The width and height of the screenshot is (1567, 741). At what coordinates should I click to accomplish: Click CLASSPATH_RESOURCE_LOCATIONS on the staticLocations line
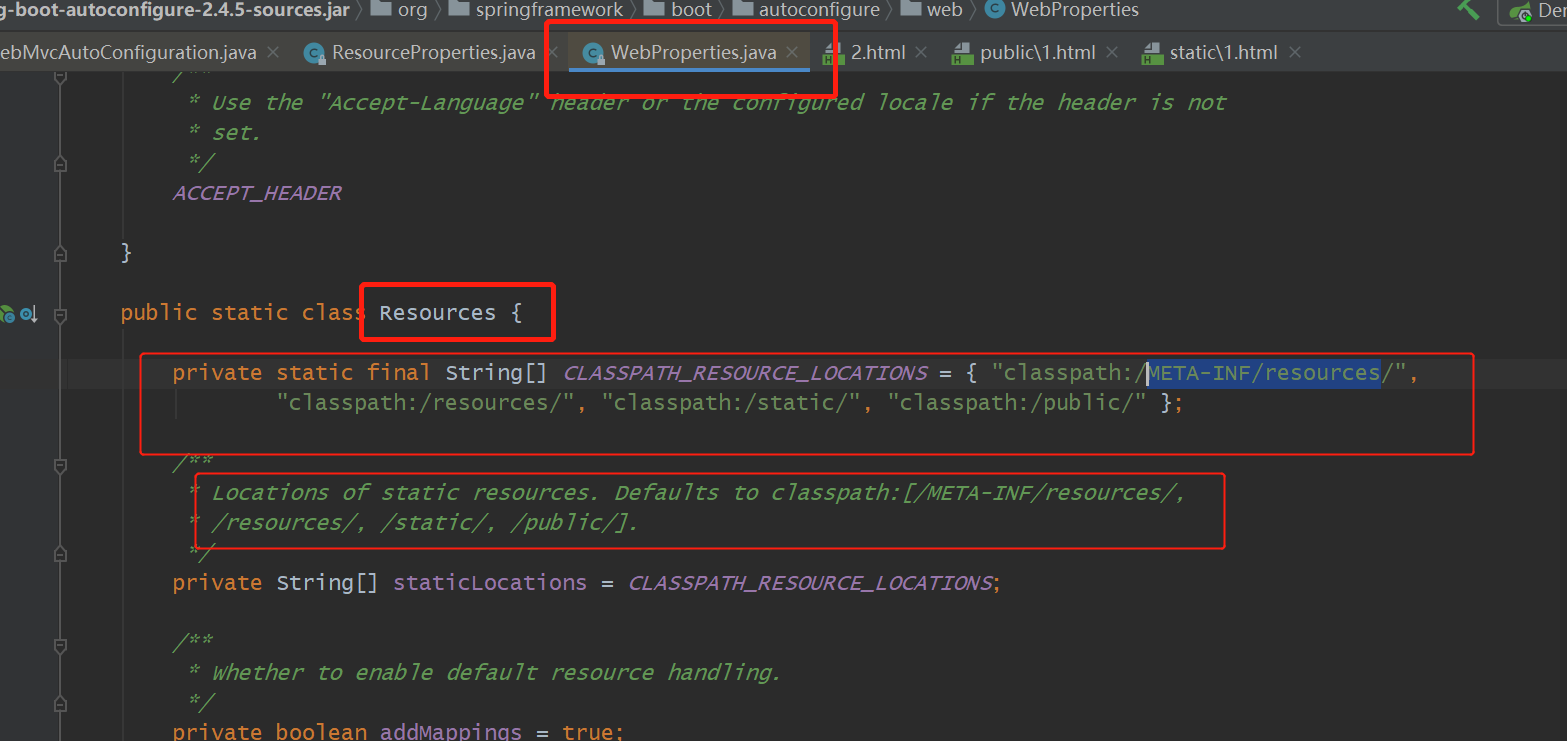point(810,583)
